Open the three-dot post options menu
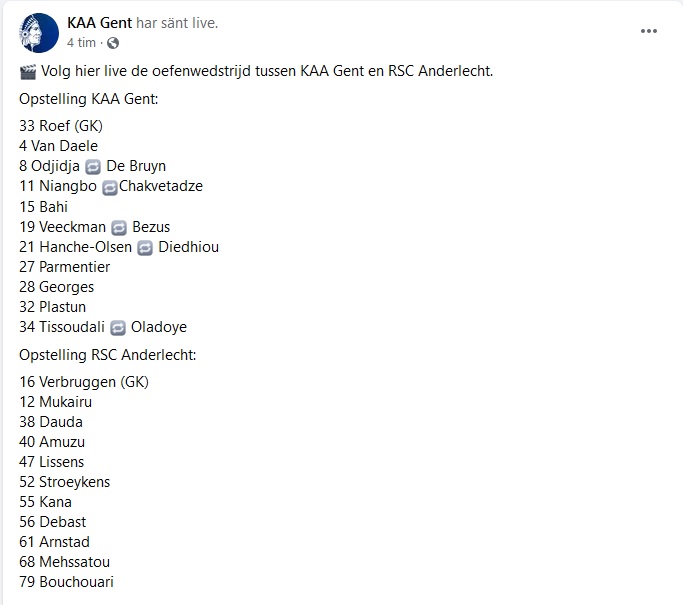This screenshot has height=605, width=683. (x=649, y=31)
